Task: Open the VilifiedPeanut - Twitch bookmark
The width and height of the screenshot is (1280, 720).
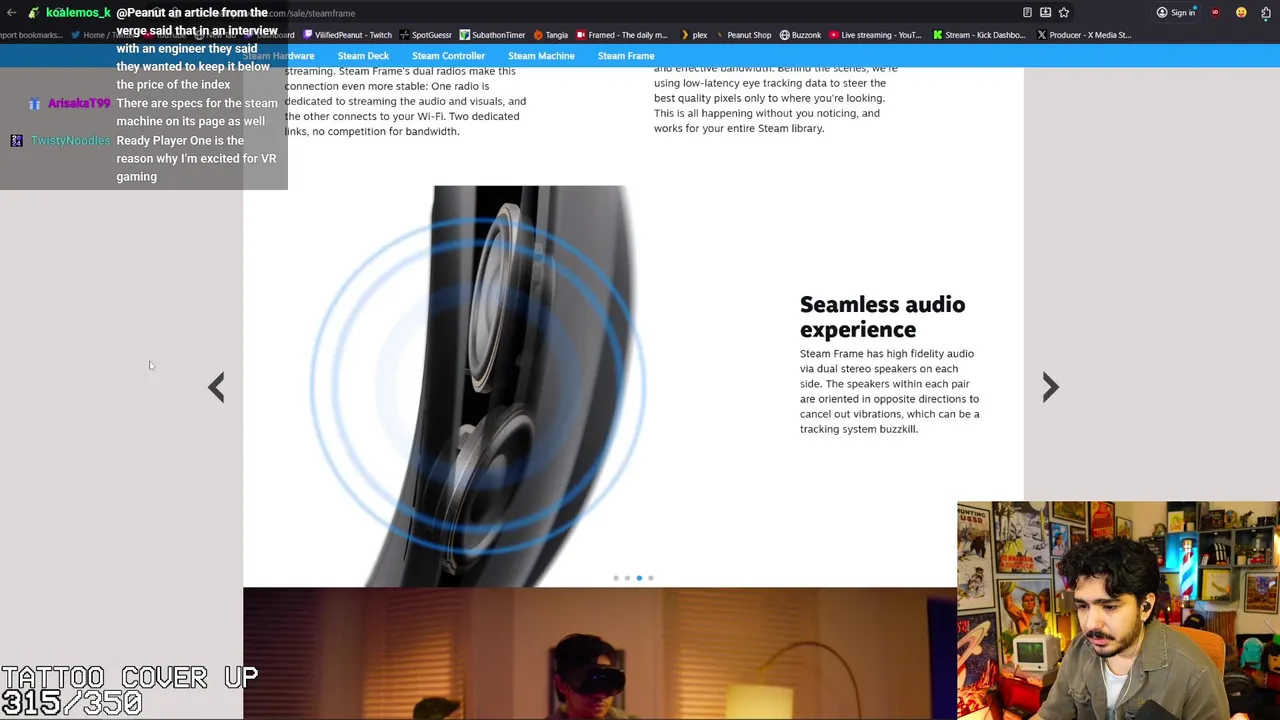Action: click(x=346, y=35)
